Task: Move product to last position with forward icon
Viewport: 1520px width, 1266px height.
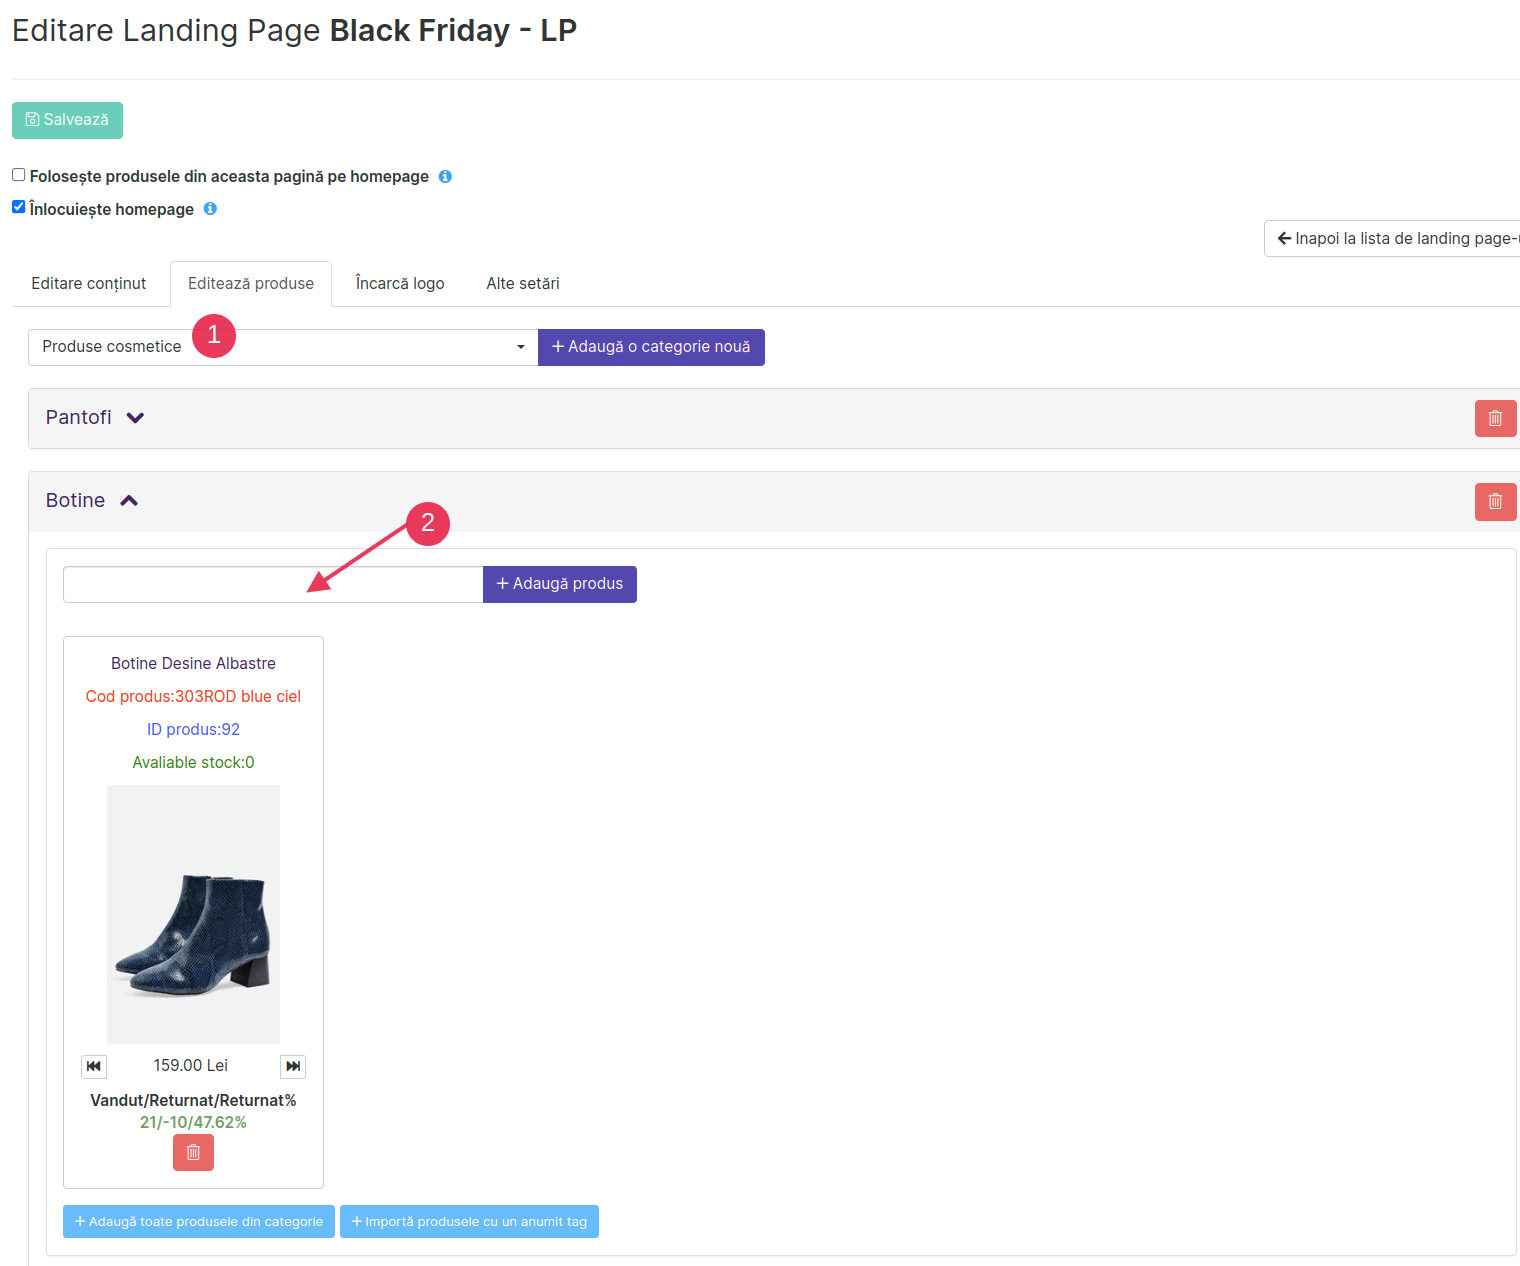Action: click(293, 1066)
